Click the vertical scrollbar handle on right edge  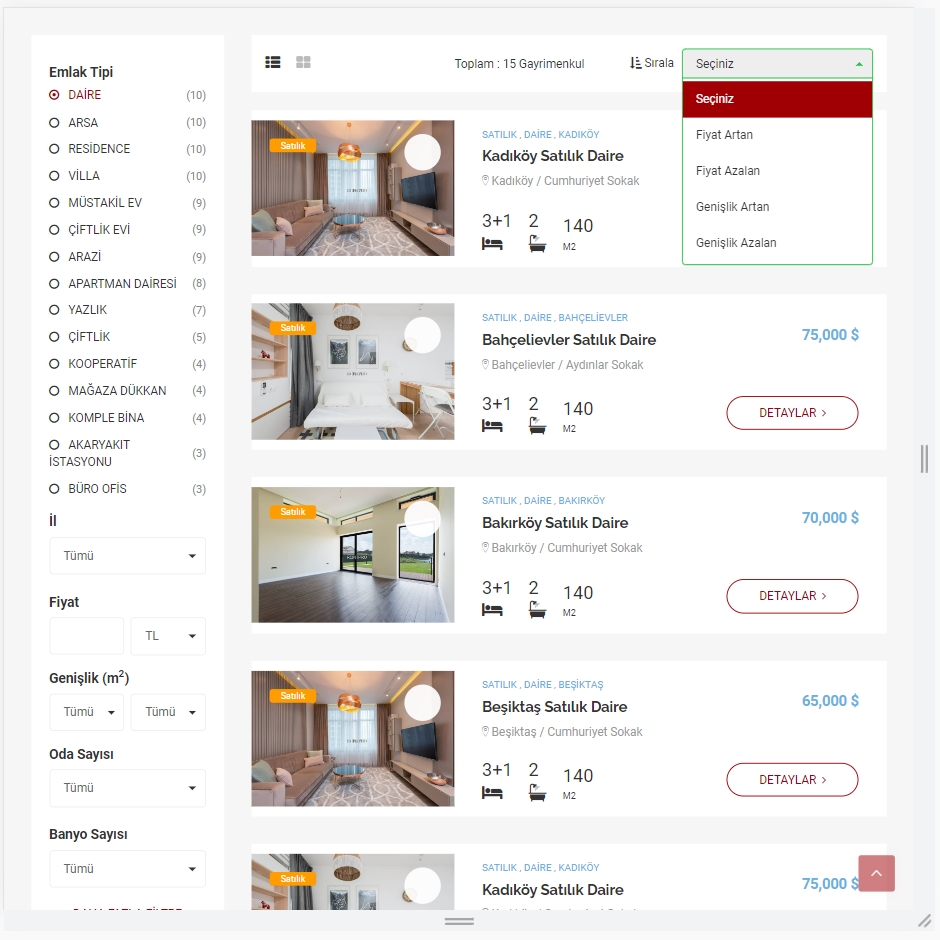coord(924,459)
